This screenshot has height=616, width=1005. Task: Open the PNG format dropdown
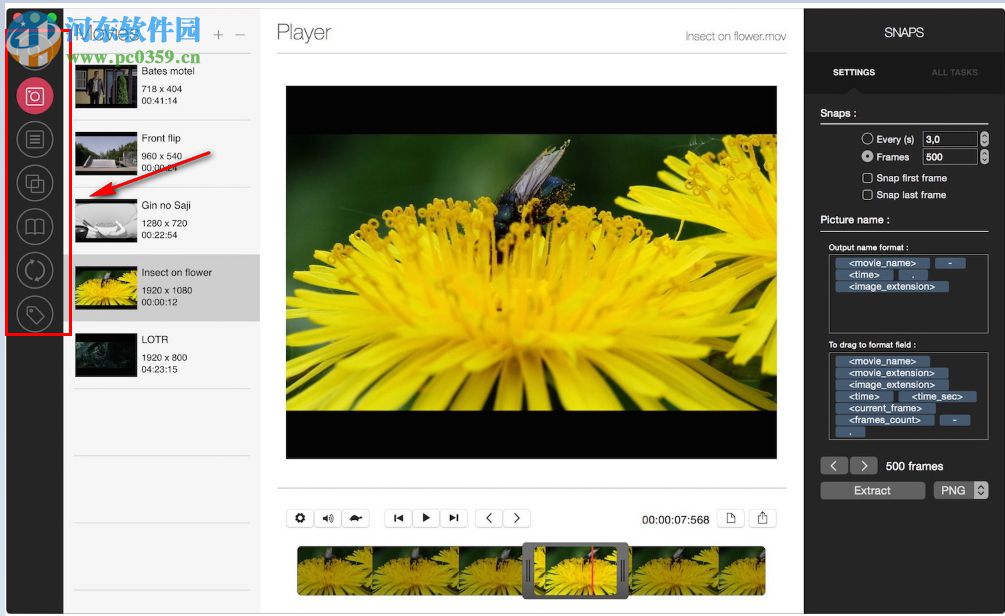[961, 490]
